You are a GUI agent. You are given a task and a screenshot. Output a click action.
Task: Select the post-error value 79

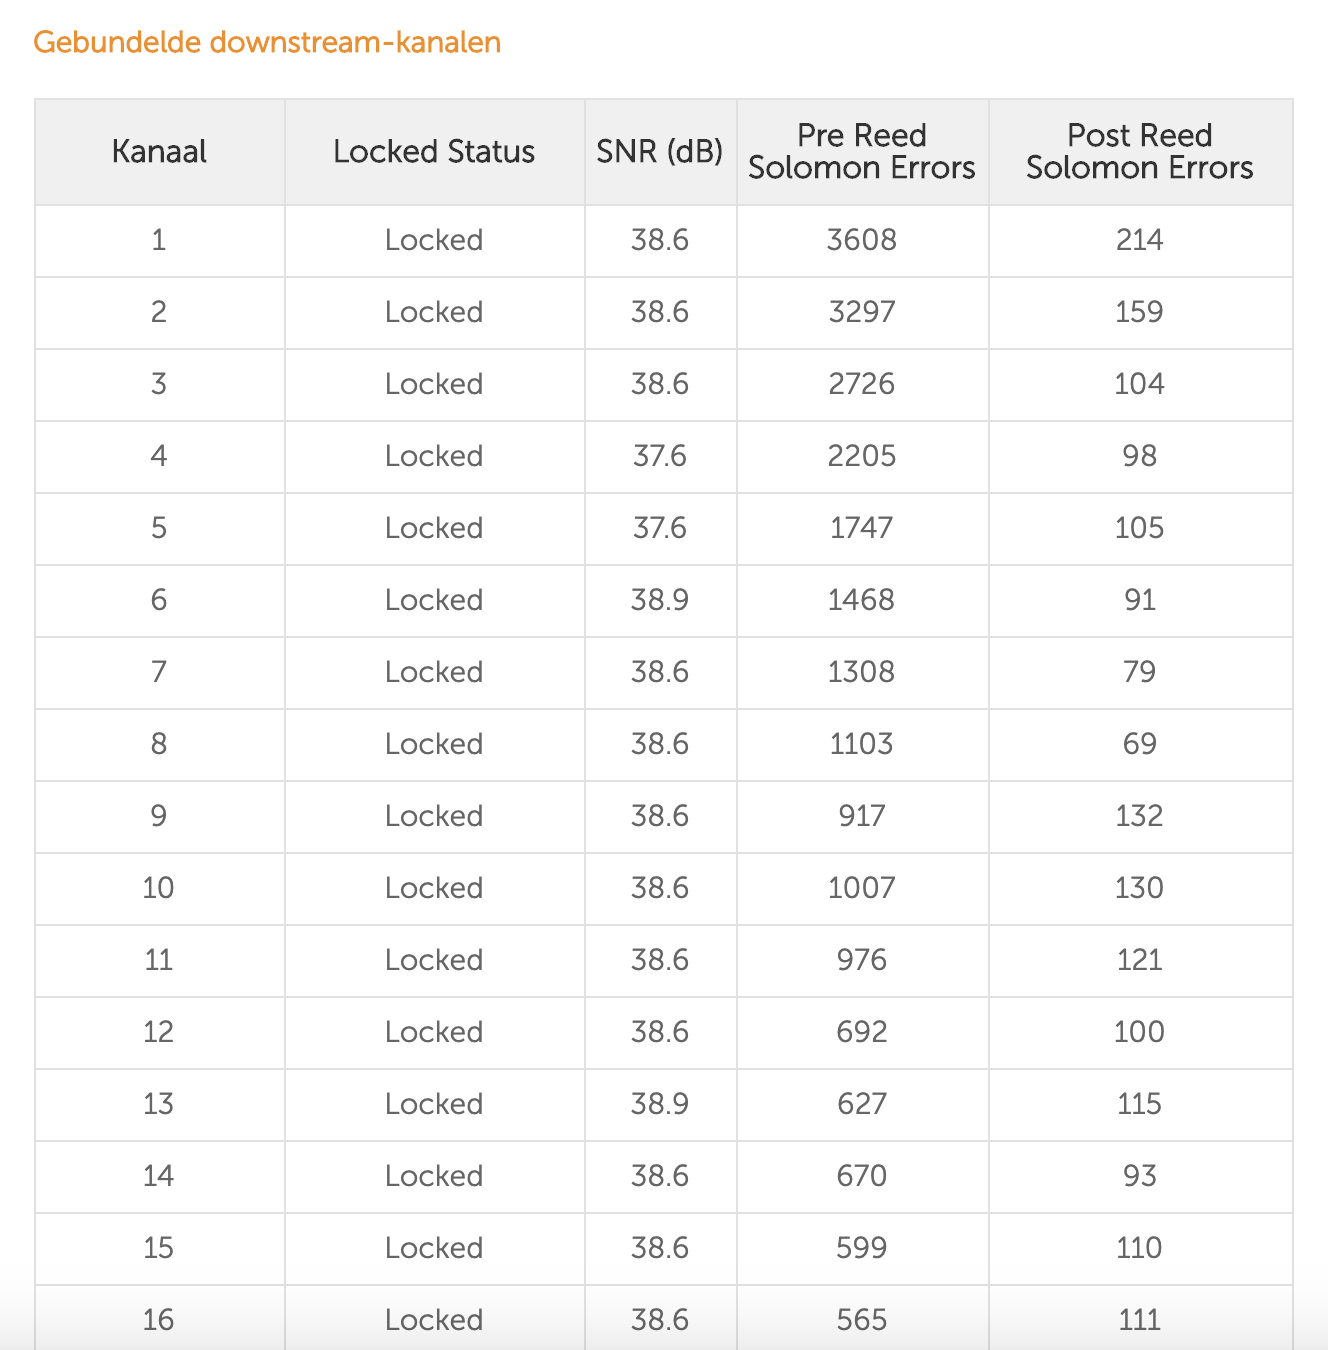[x=1139, y=672]
